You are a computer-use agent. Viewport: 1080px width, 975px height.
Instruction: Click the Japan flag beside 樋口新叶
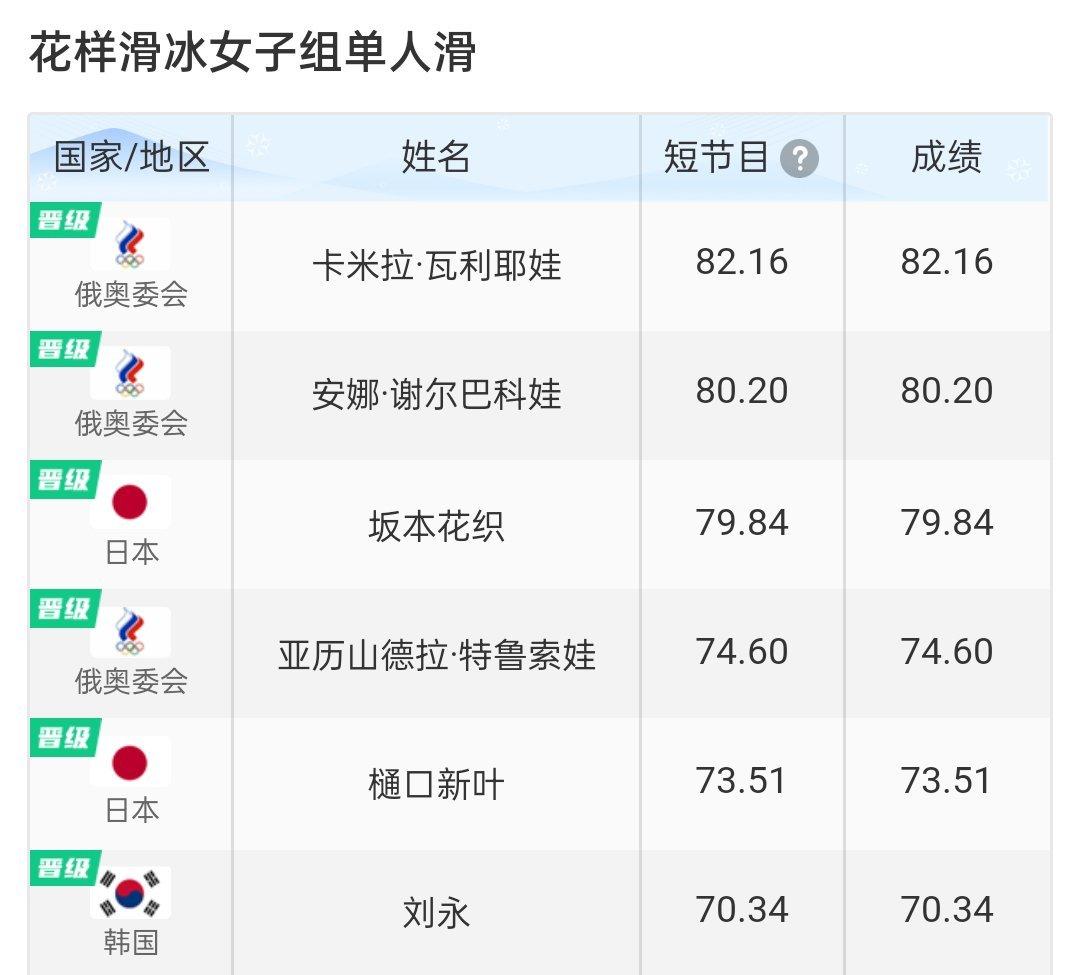(130, 762)
